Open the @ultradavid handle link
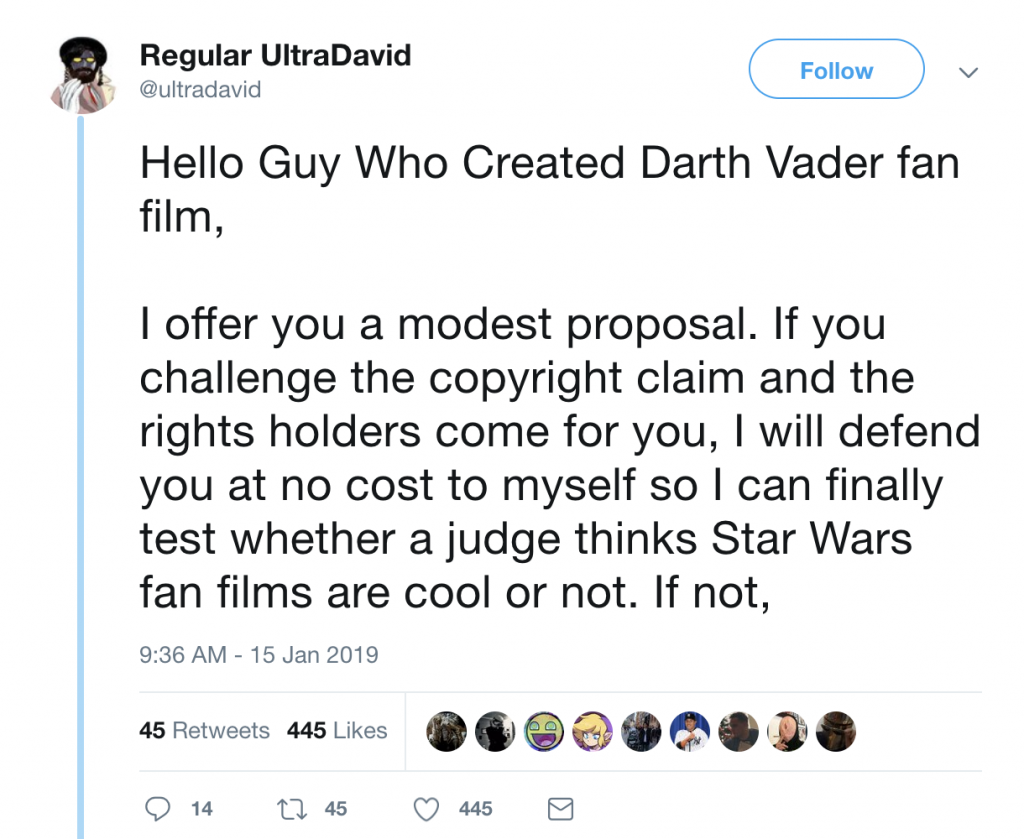Viewport: 1024px width, 839px height. point(200,89)
